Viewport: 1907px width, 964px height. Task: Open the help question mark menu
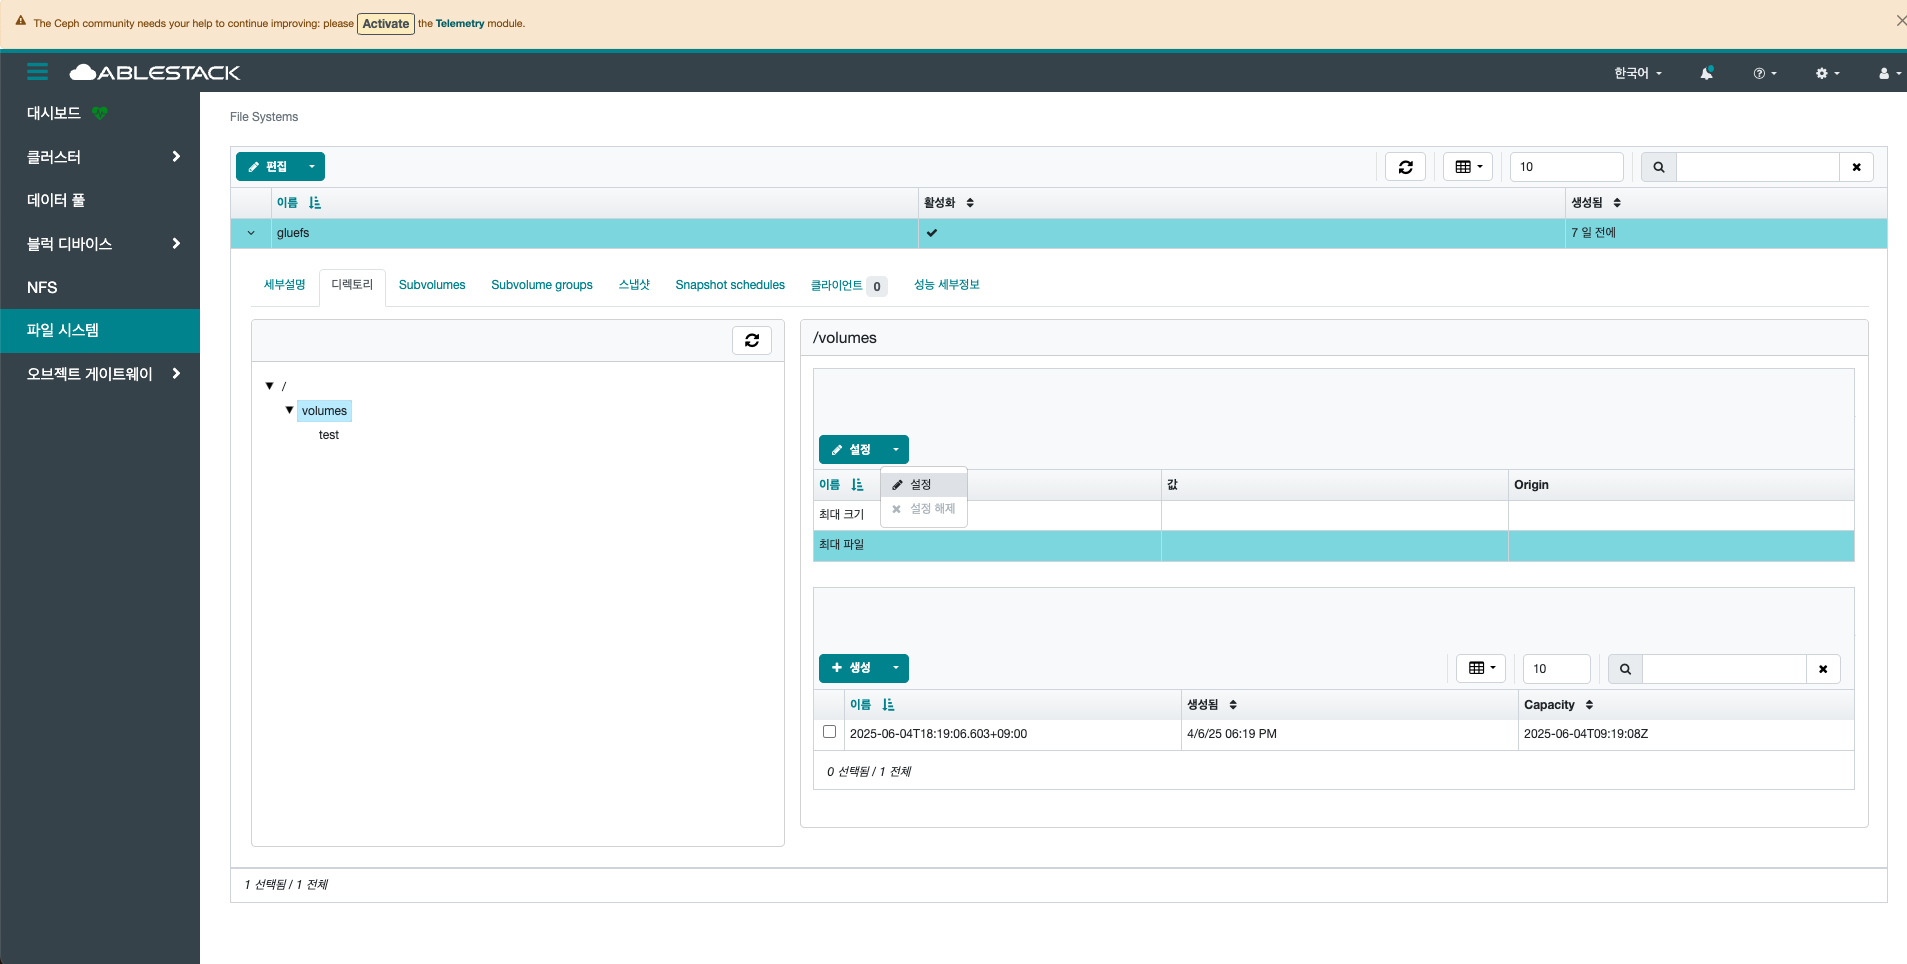1764,73
